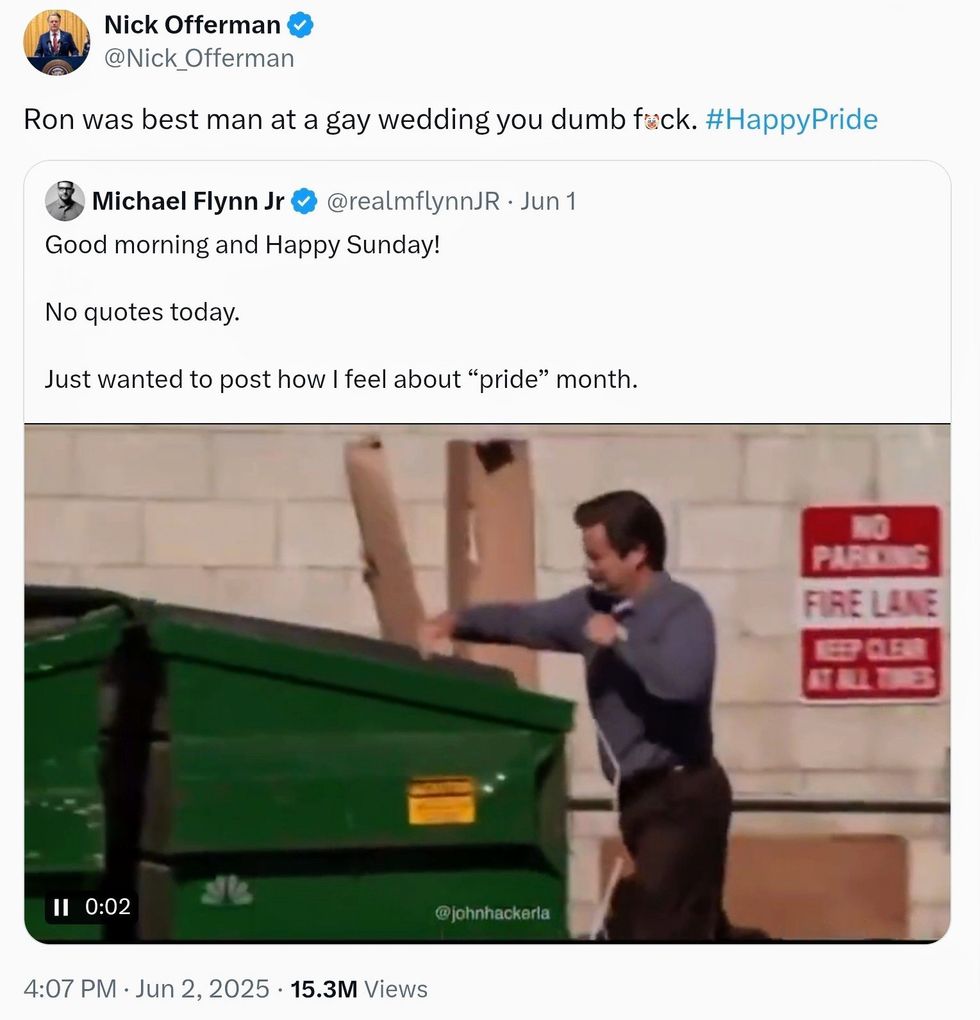980x1020 pixels.
Task: Open the Nick Offerman display name link
Action: click(x=194, y=26)
